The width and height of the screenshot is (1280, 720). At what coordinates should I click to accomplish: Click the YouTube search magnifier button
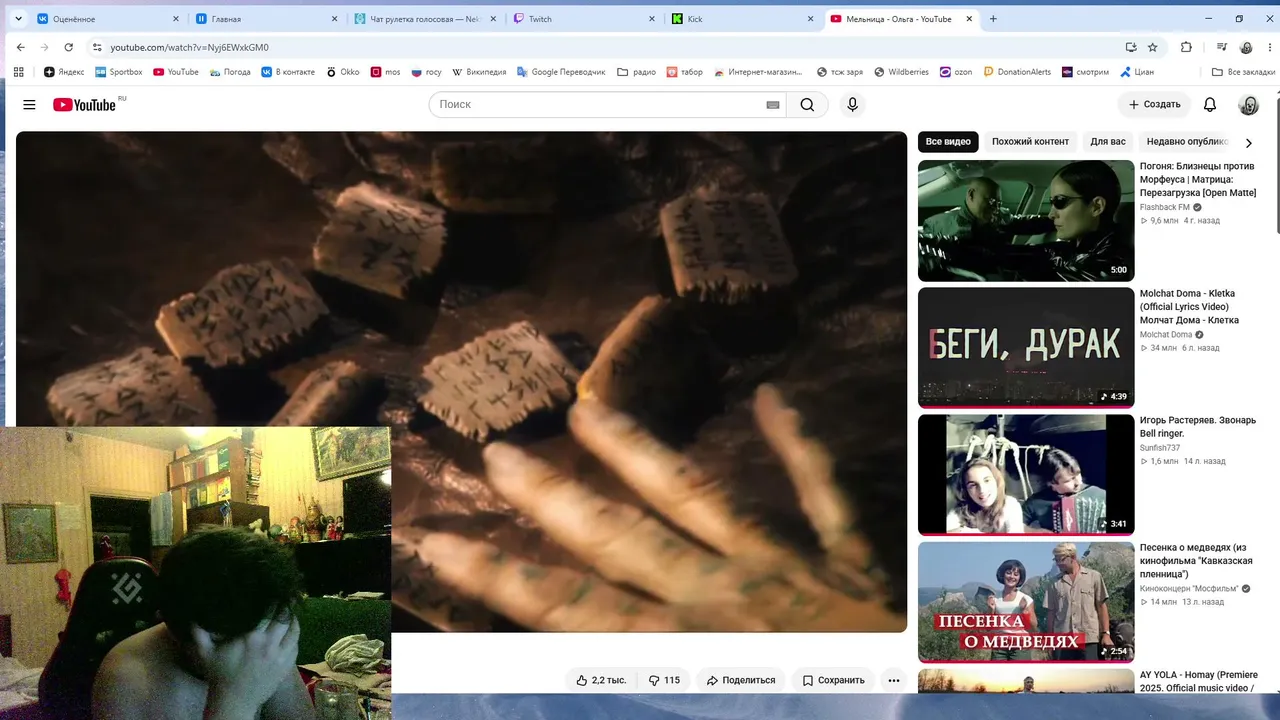click(x=807, y=105)
